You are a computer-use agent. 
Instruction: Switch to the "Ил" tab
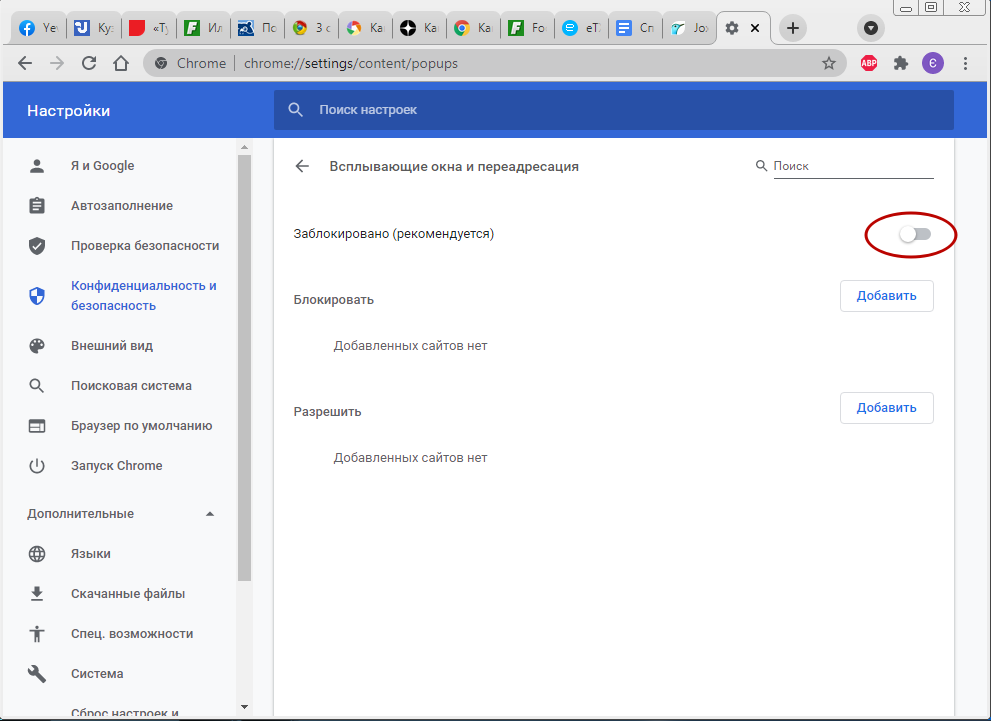(203, 28)
